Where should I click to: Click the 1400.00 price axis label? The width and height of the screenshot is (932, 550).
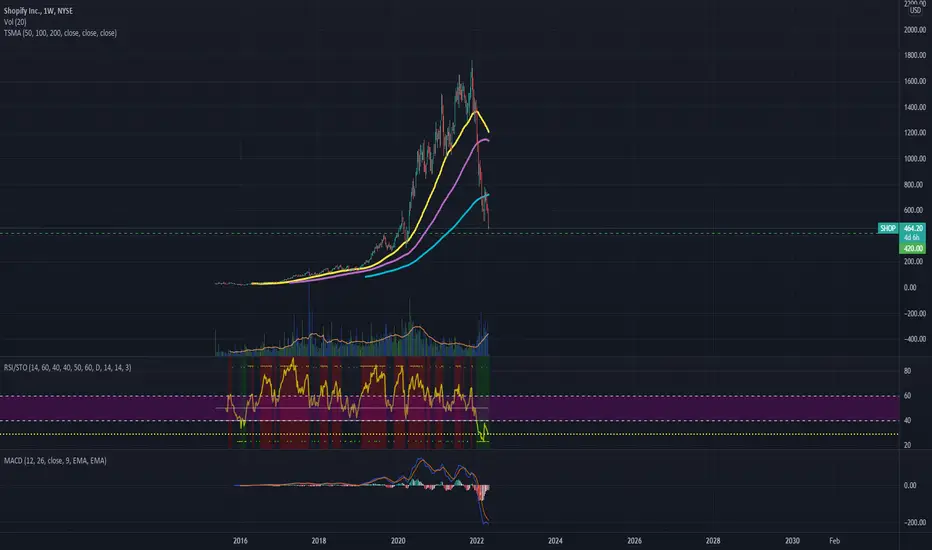pyautogui.click(x=914, y=108)
